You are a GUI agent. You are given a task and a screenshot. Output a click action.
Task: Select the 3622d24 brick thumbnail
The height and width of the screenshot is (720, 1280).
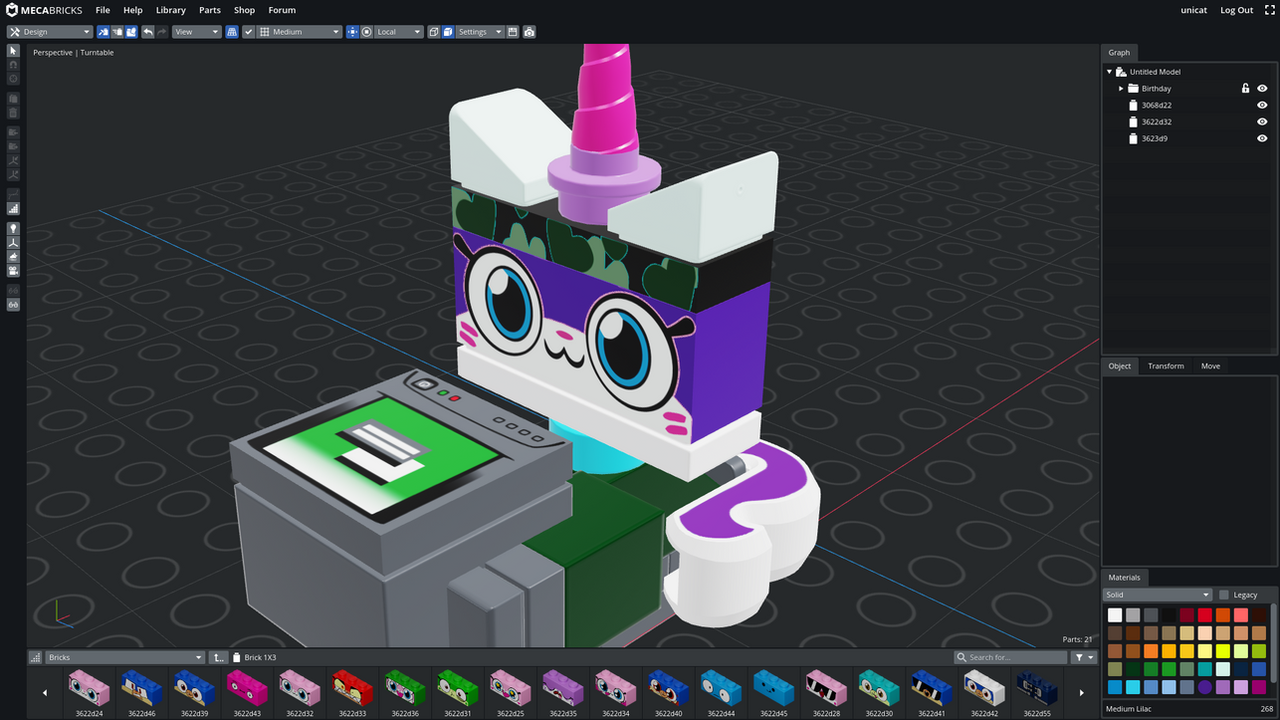(89, 693)
